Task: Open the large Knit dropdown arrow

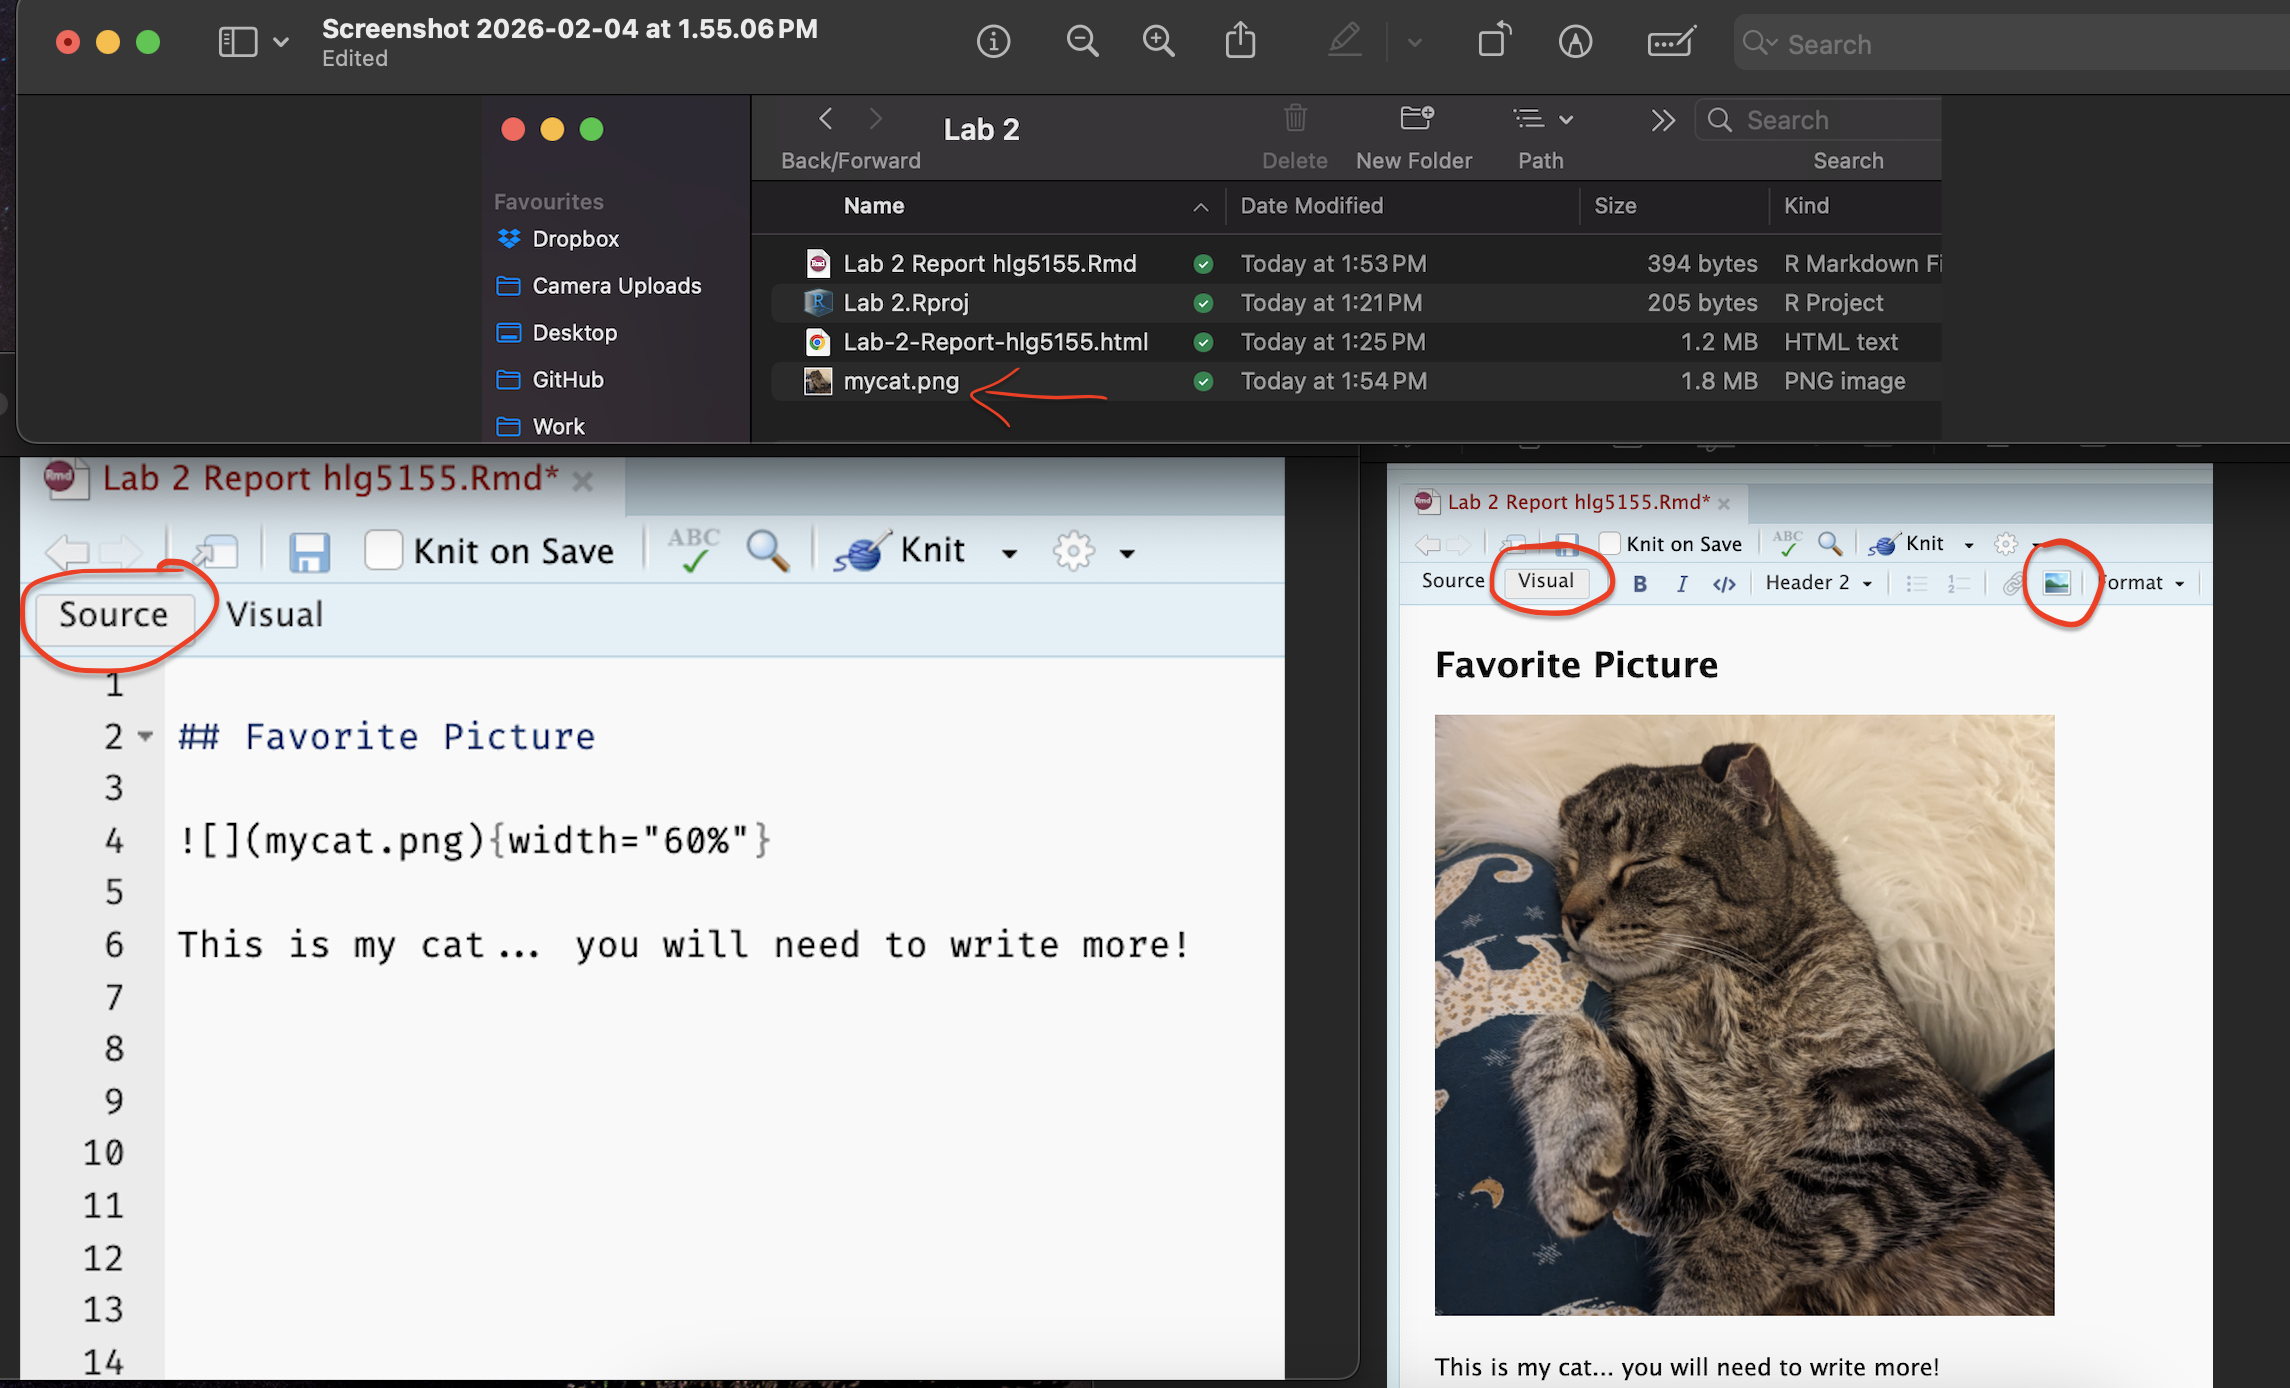Action: (x=1009, y=553)
